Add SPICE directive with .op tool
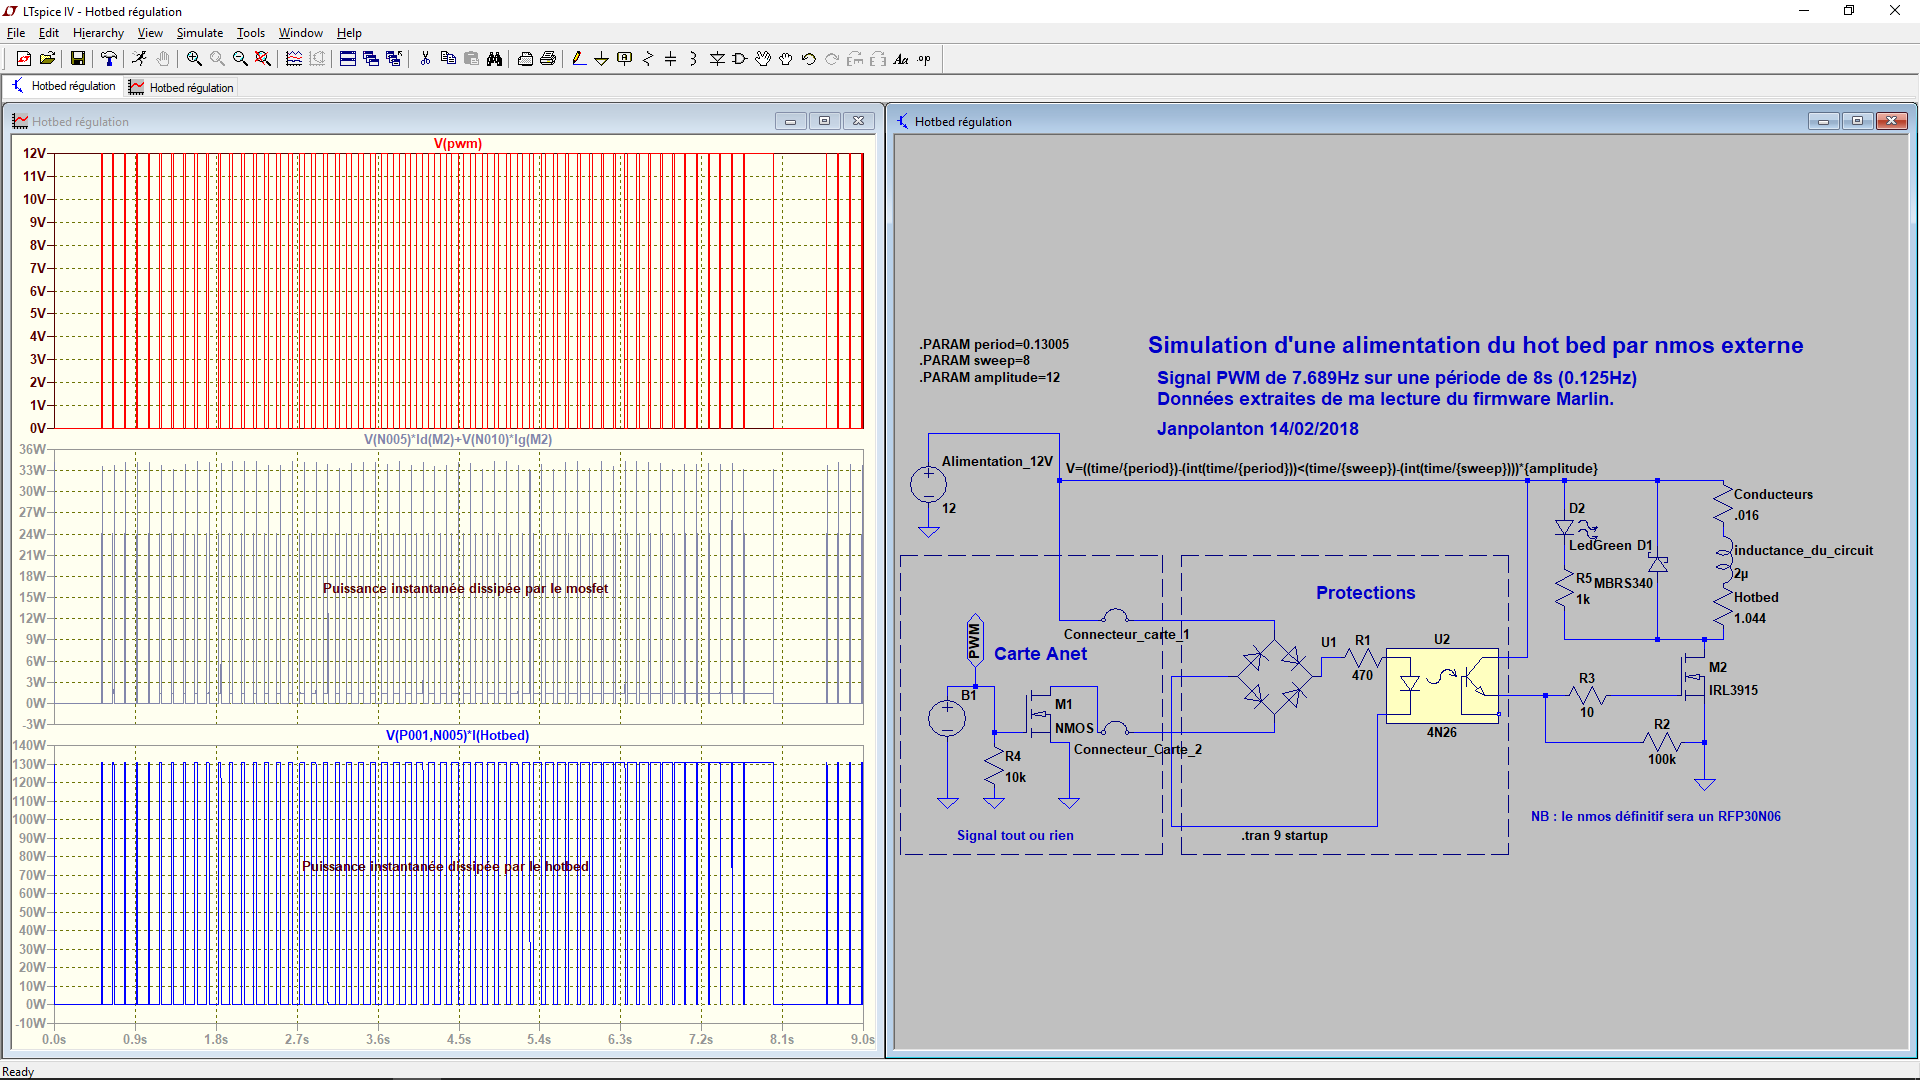 (924, 59)
